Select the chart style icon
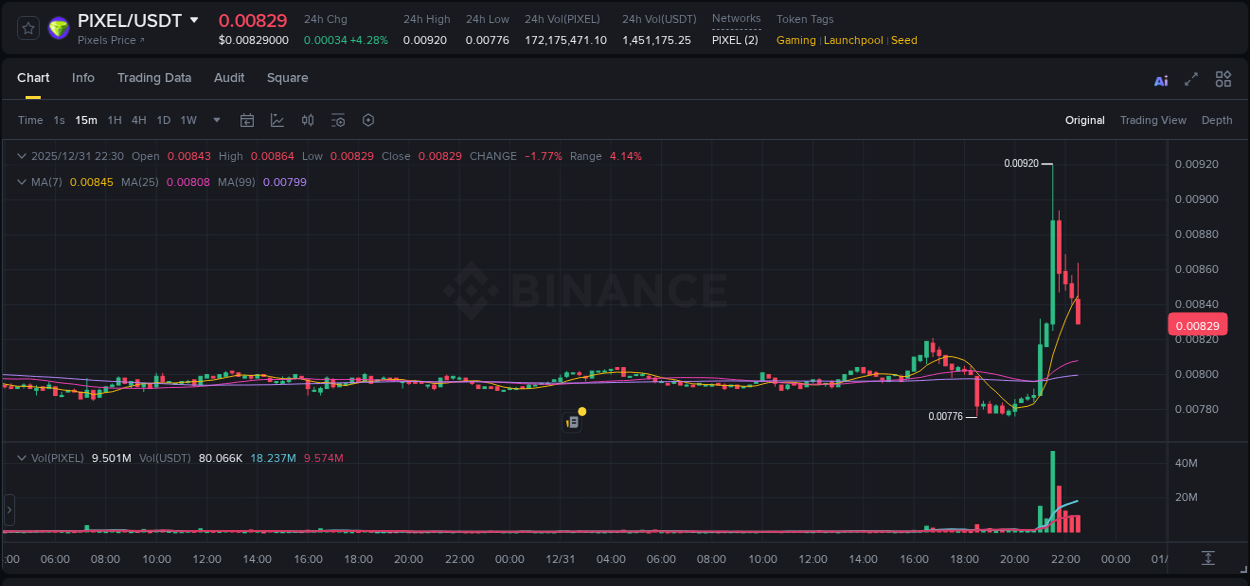The image size is (1250, 586). click(x=277, y=119)
